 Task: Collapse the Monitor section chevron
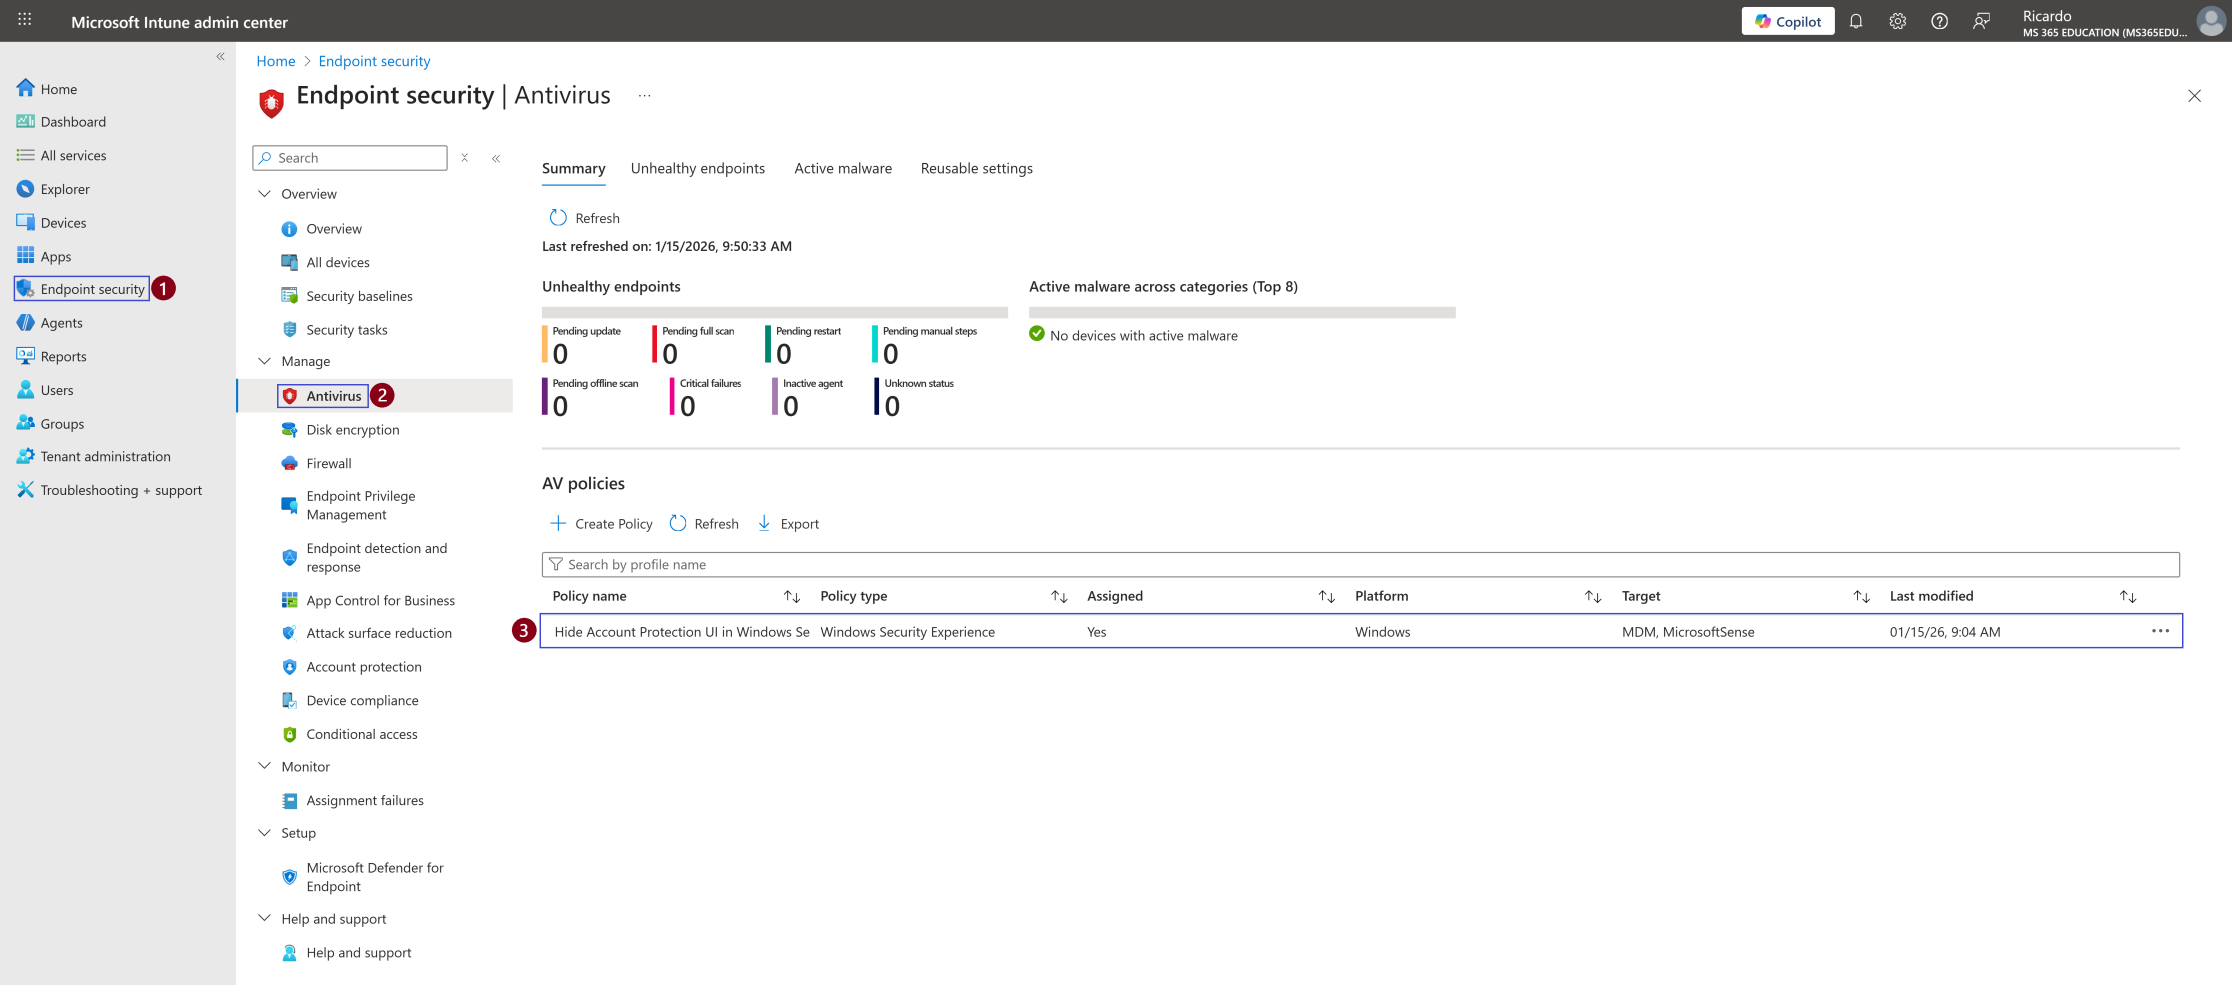pos(264,766)
